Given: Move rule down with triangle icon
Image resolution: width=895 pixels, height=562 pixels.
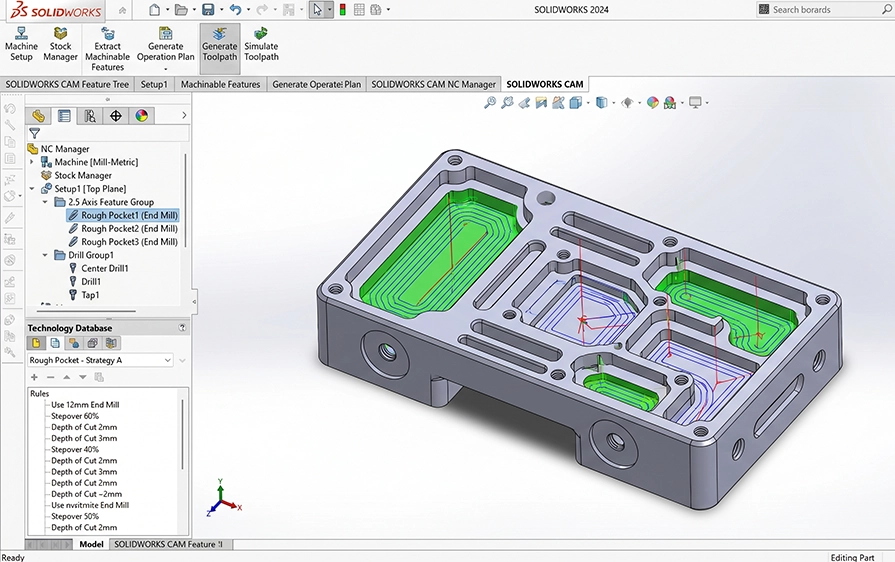Looking at the screenshot, I should [x=83, y=377].
